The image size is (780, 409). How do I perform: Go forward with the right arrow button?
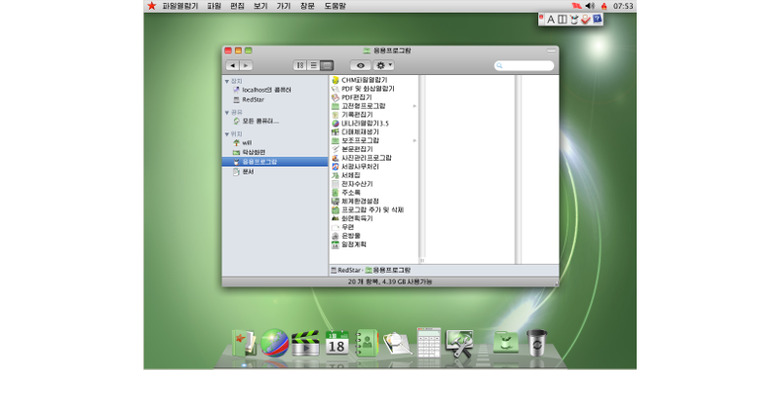click(246, 65)
